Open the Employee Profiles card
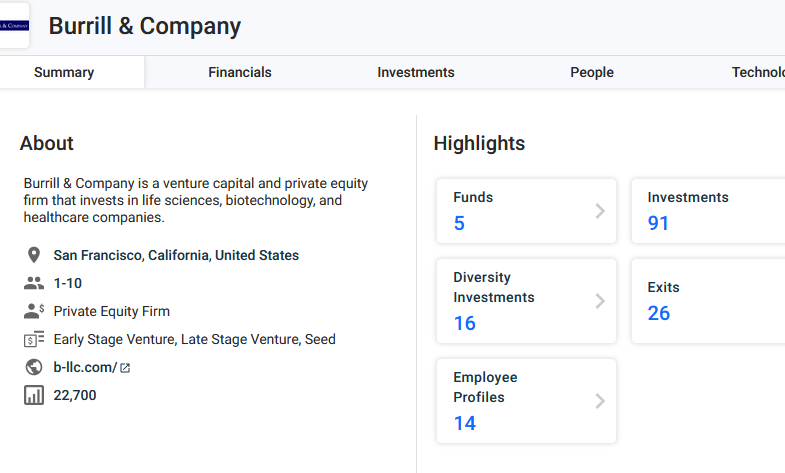This screenshot has height=473, width=785. point(526,401)
